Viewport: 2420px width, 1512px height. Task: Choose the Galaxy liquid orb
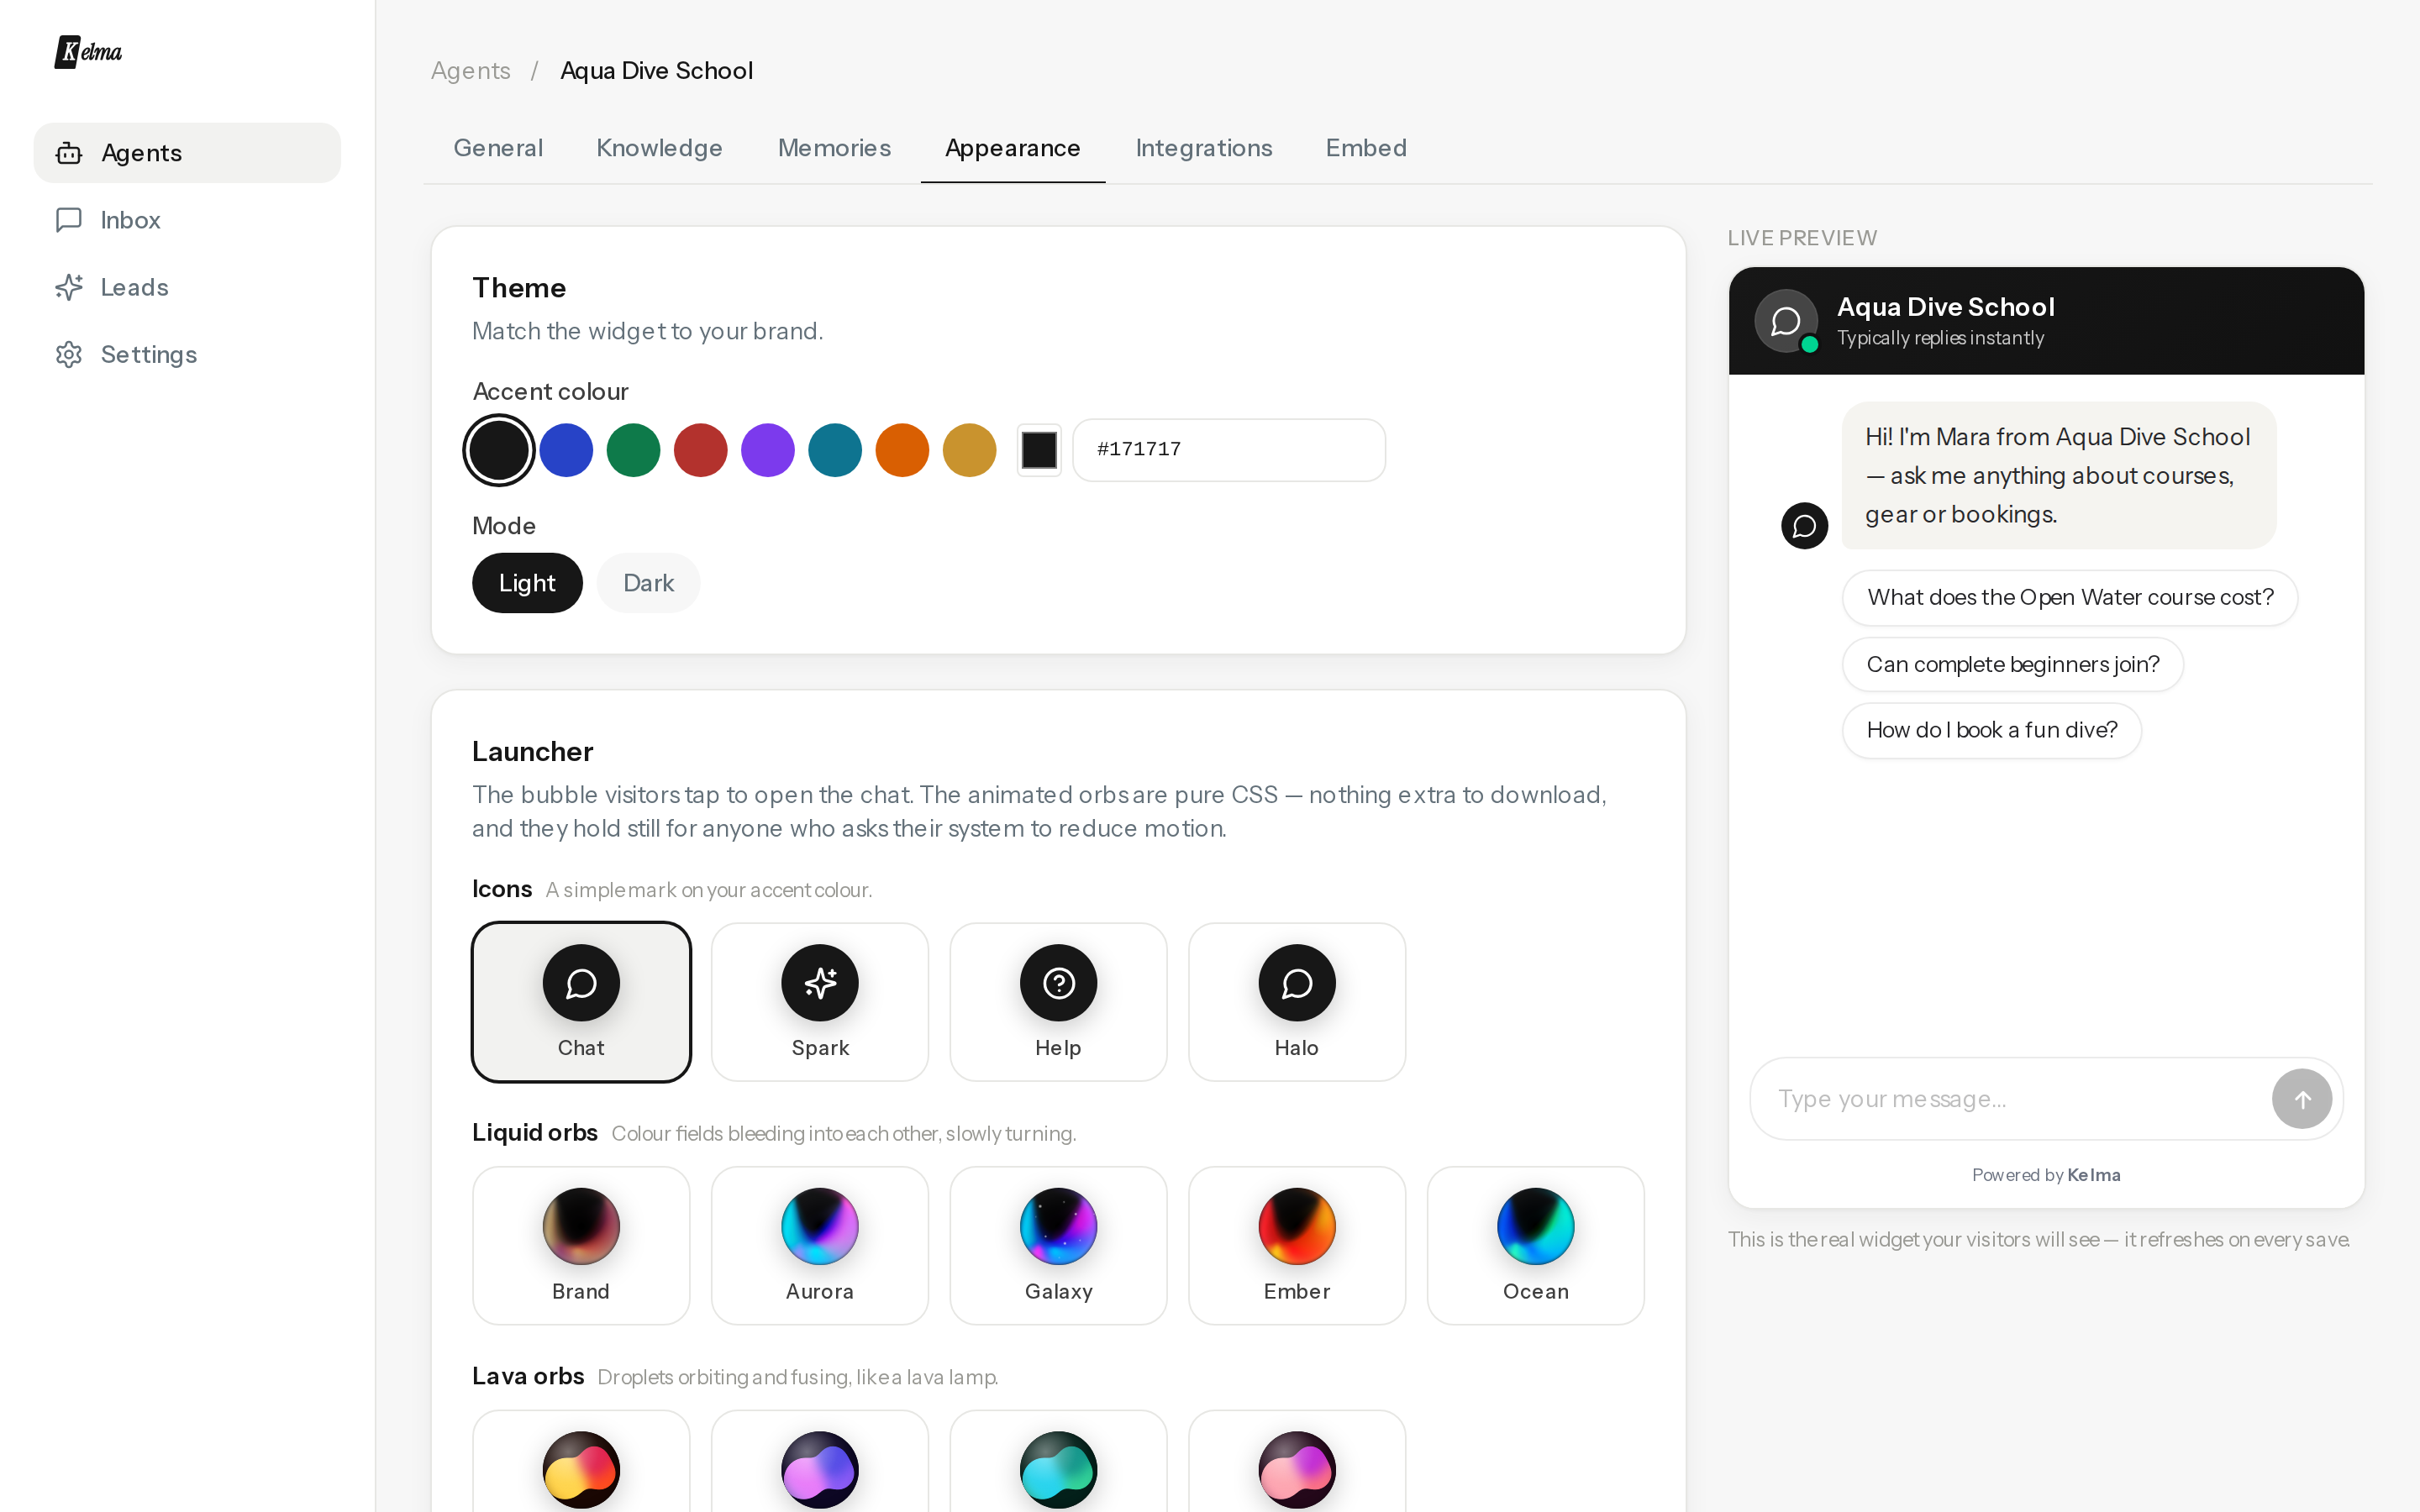(x=1058, y=1245)
